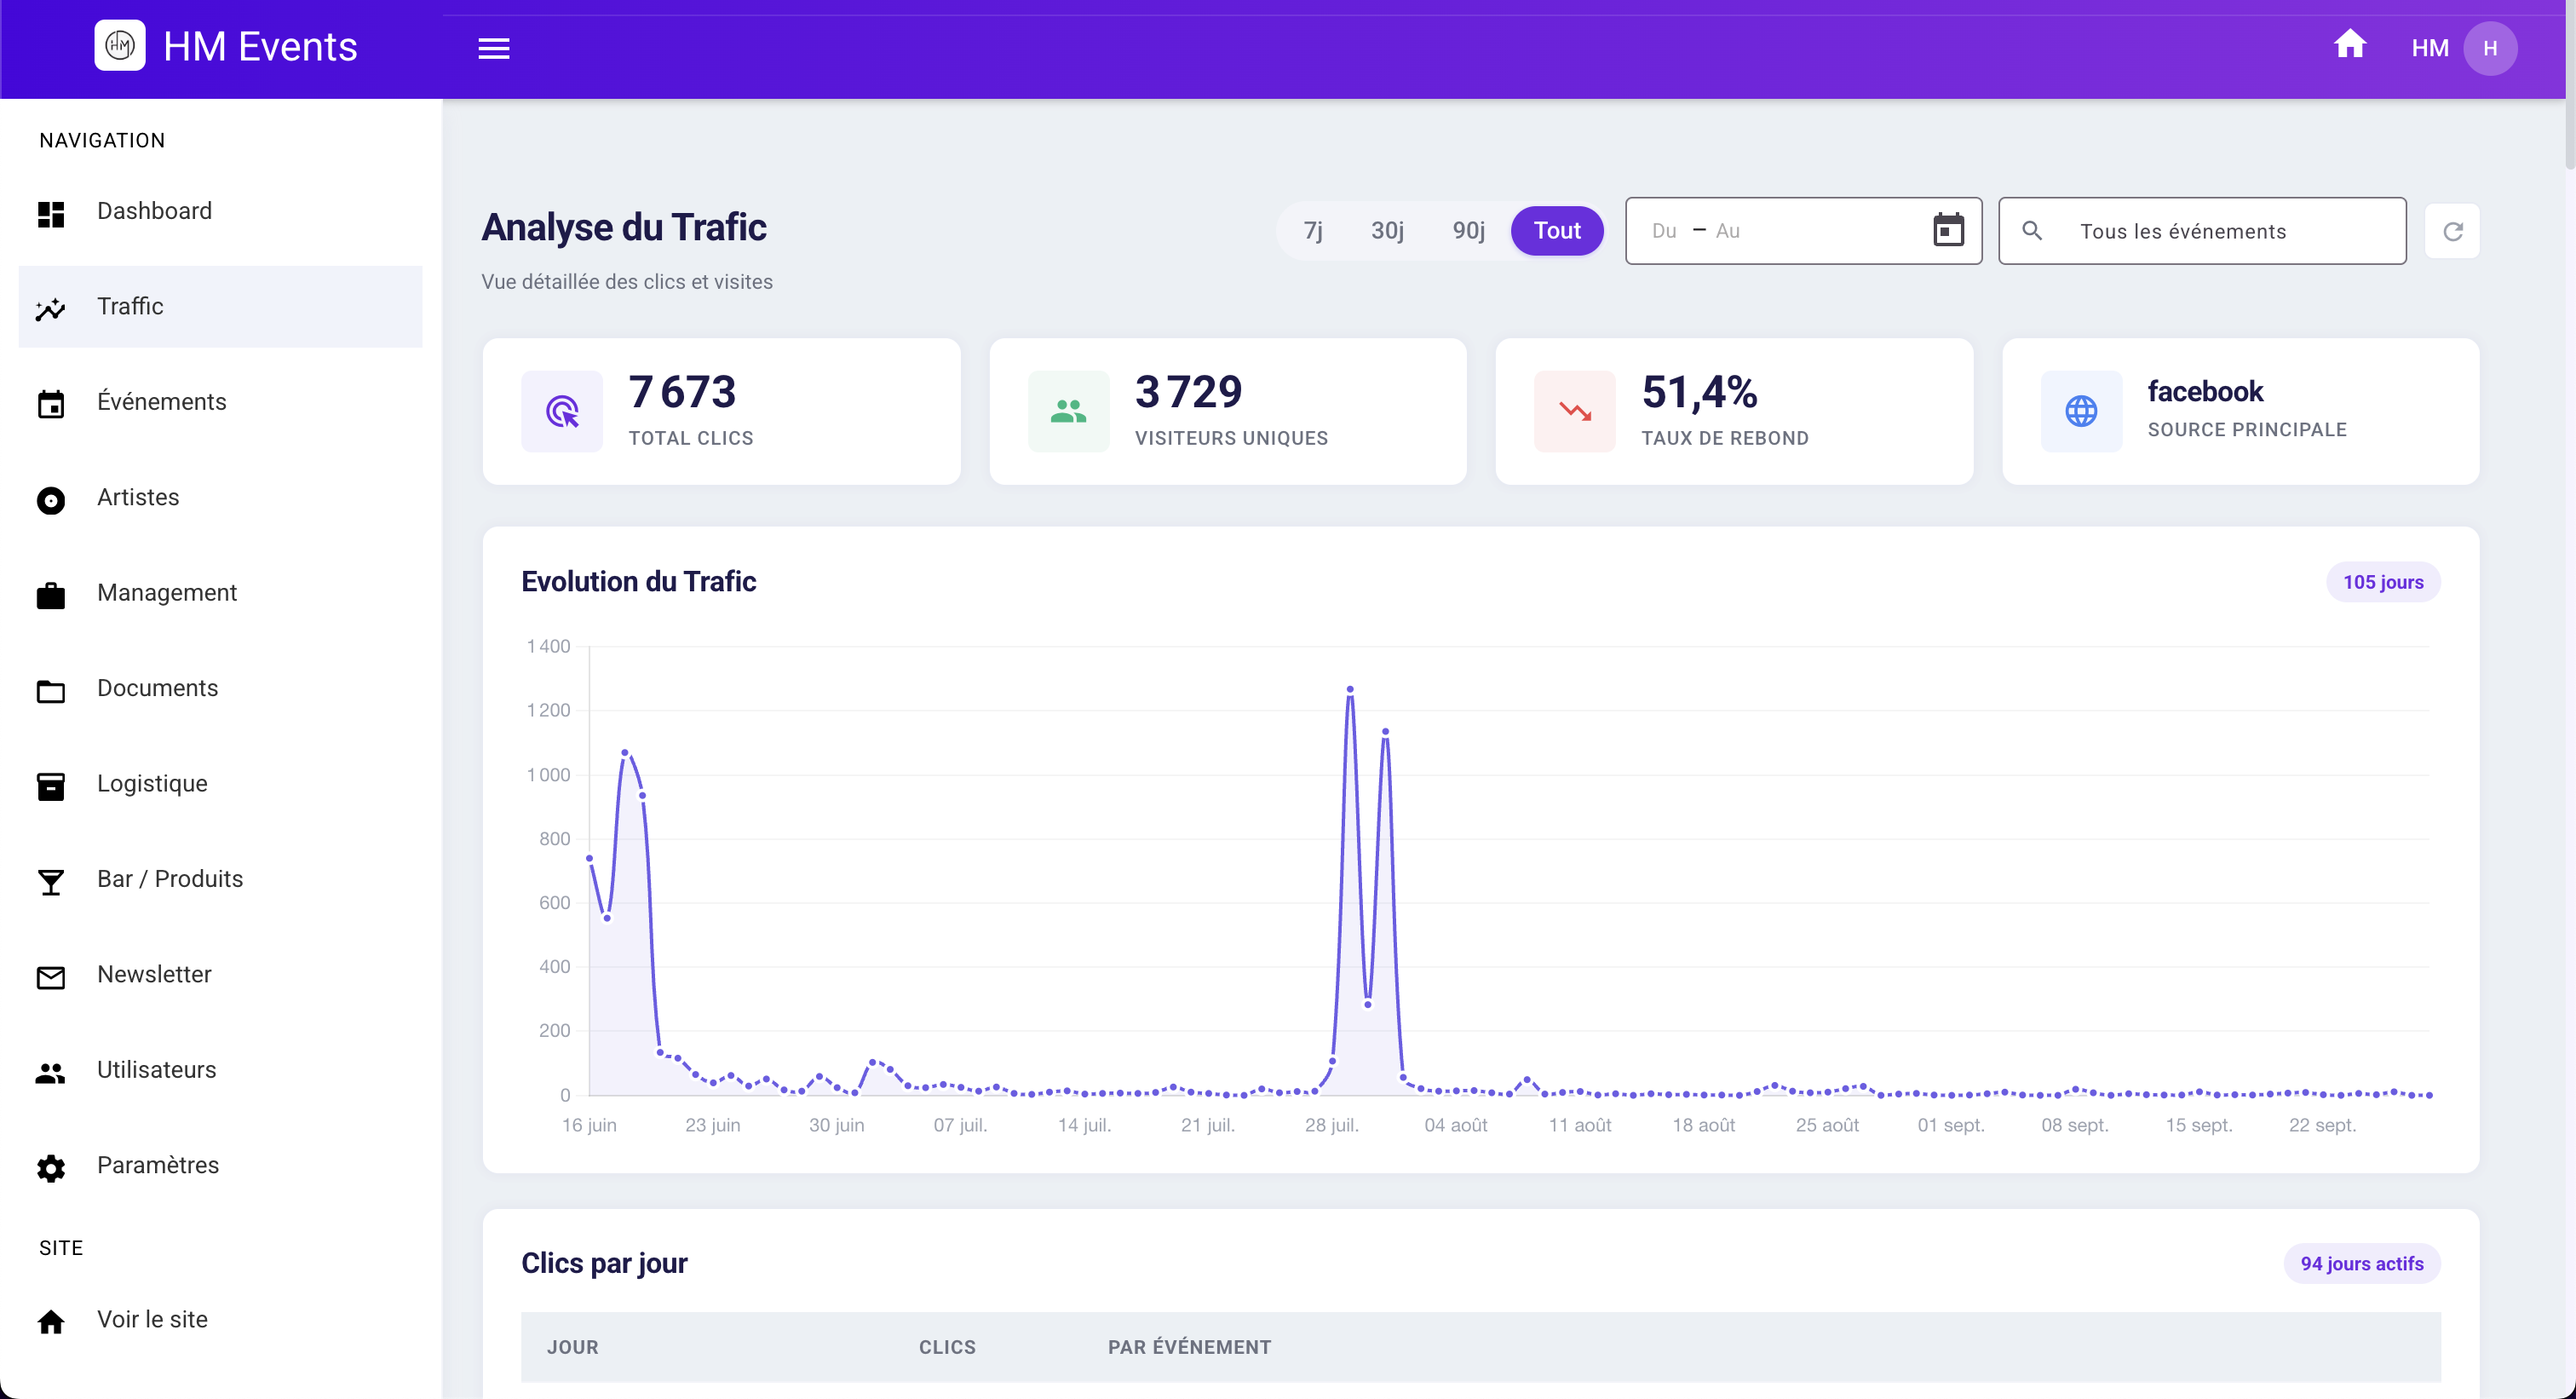Viewport: 2576px width, 1399px height.
Task: Open the date range calendar icon
Action: coord(1948,230)
